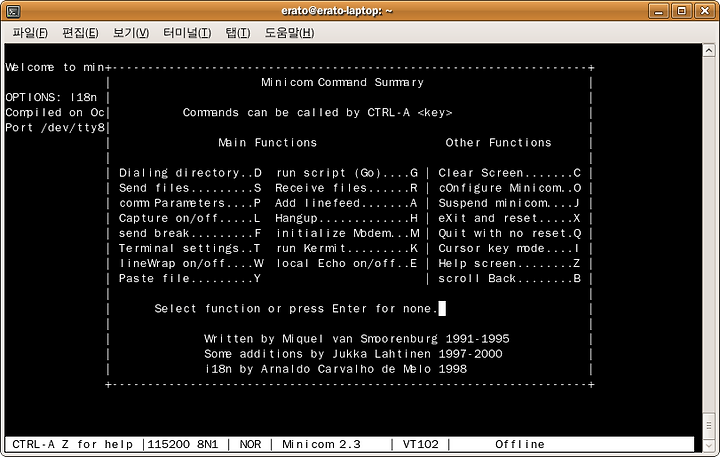Click the 'Quit with no reset.Q' entry

pyautogui.click(x=510, y=233)
